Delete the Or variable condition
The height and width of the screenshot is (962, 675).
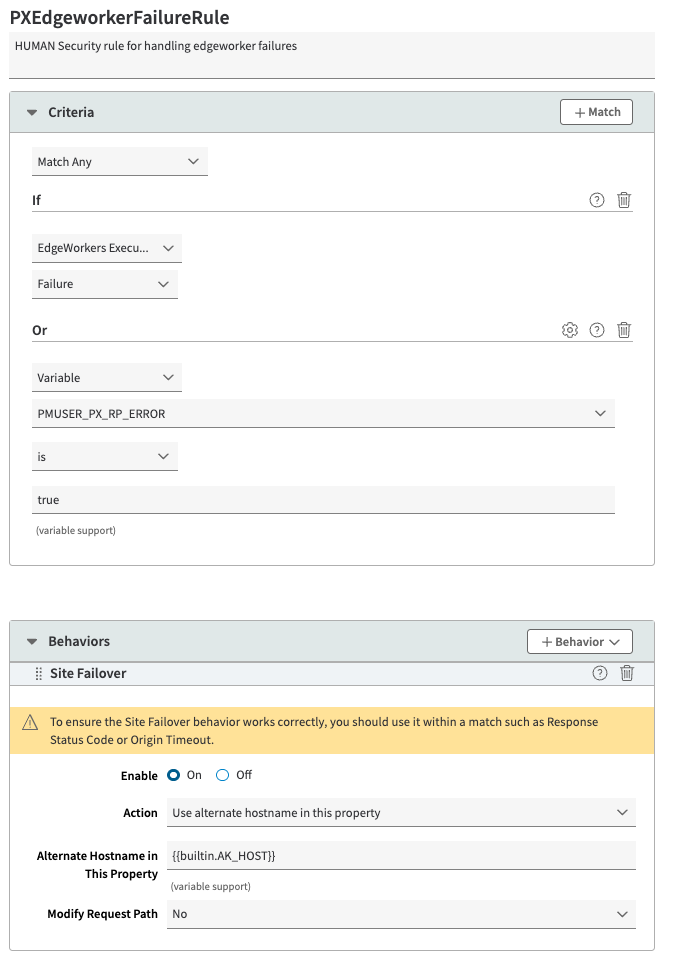pos(624,330)
